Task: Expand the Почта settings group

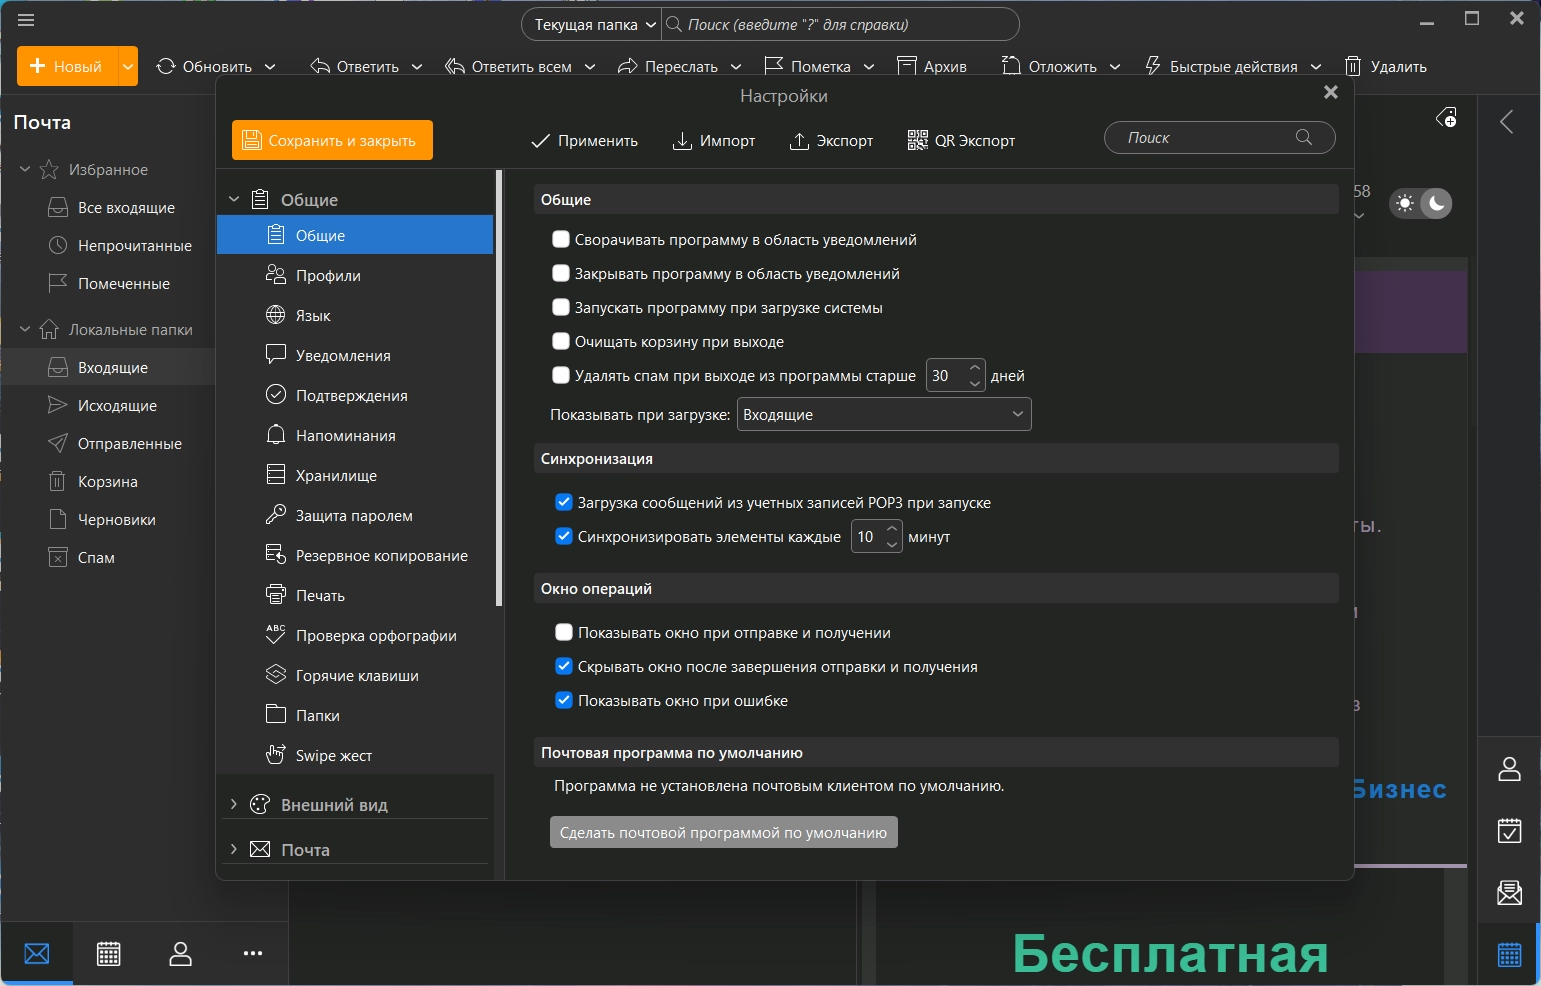Action: point(234,849)
